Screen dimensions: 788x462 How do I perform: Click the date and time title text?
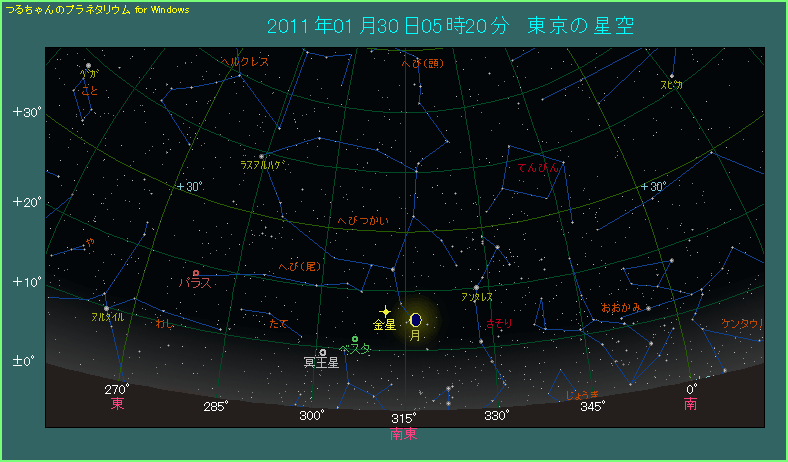450,26
